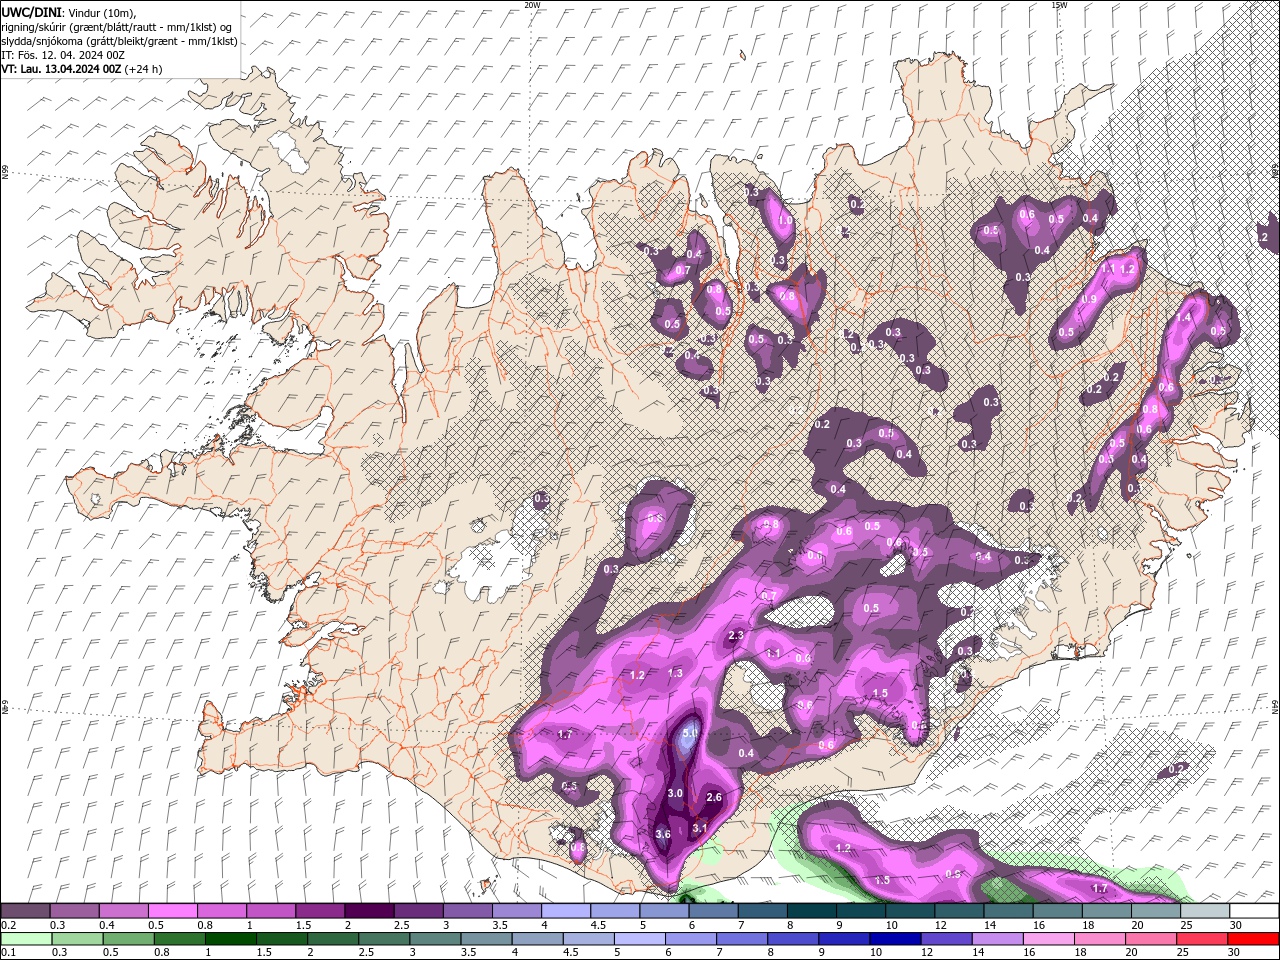The image size is (1280, 960).
Task: Click the white 30 swatch in snow legend
Action: pos(1254,911)
